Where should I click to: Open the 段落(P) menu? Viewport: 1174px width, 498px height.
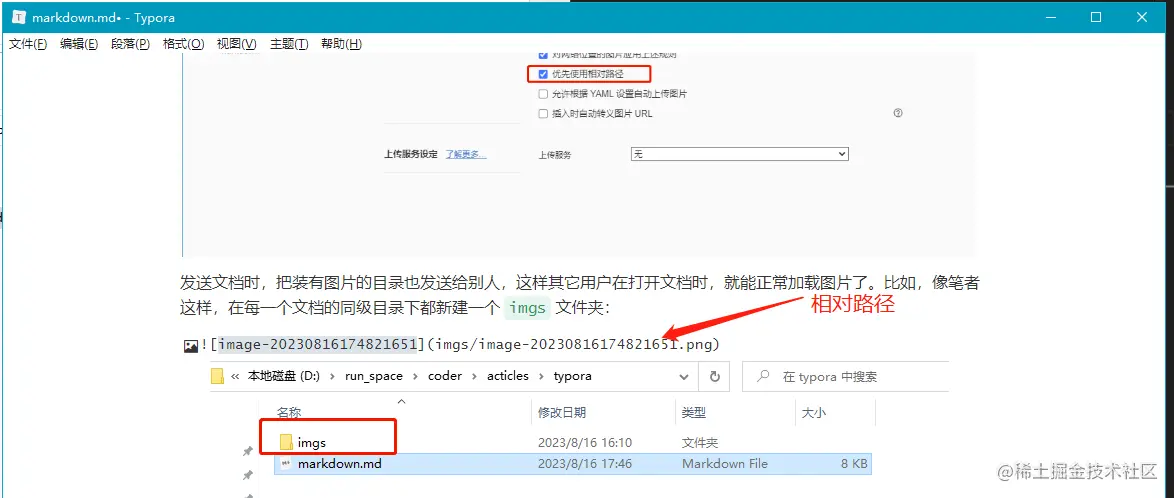[130, 44]
